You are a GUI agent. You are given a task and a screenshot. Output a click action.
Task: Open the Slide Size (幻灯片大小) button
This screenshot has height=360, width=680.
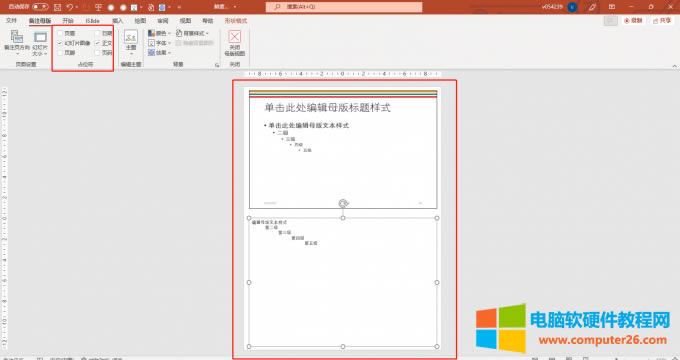coord(40,43)
